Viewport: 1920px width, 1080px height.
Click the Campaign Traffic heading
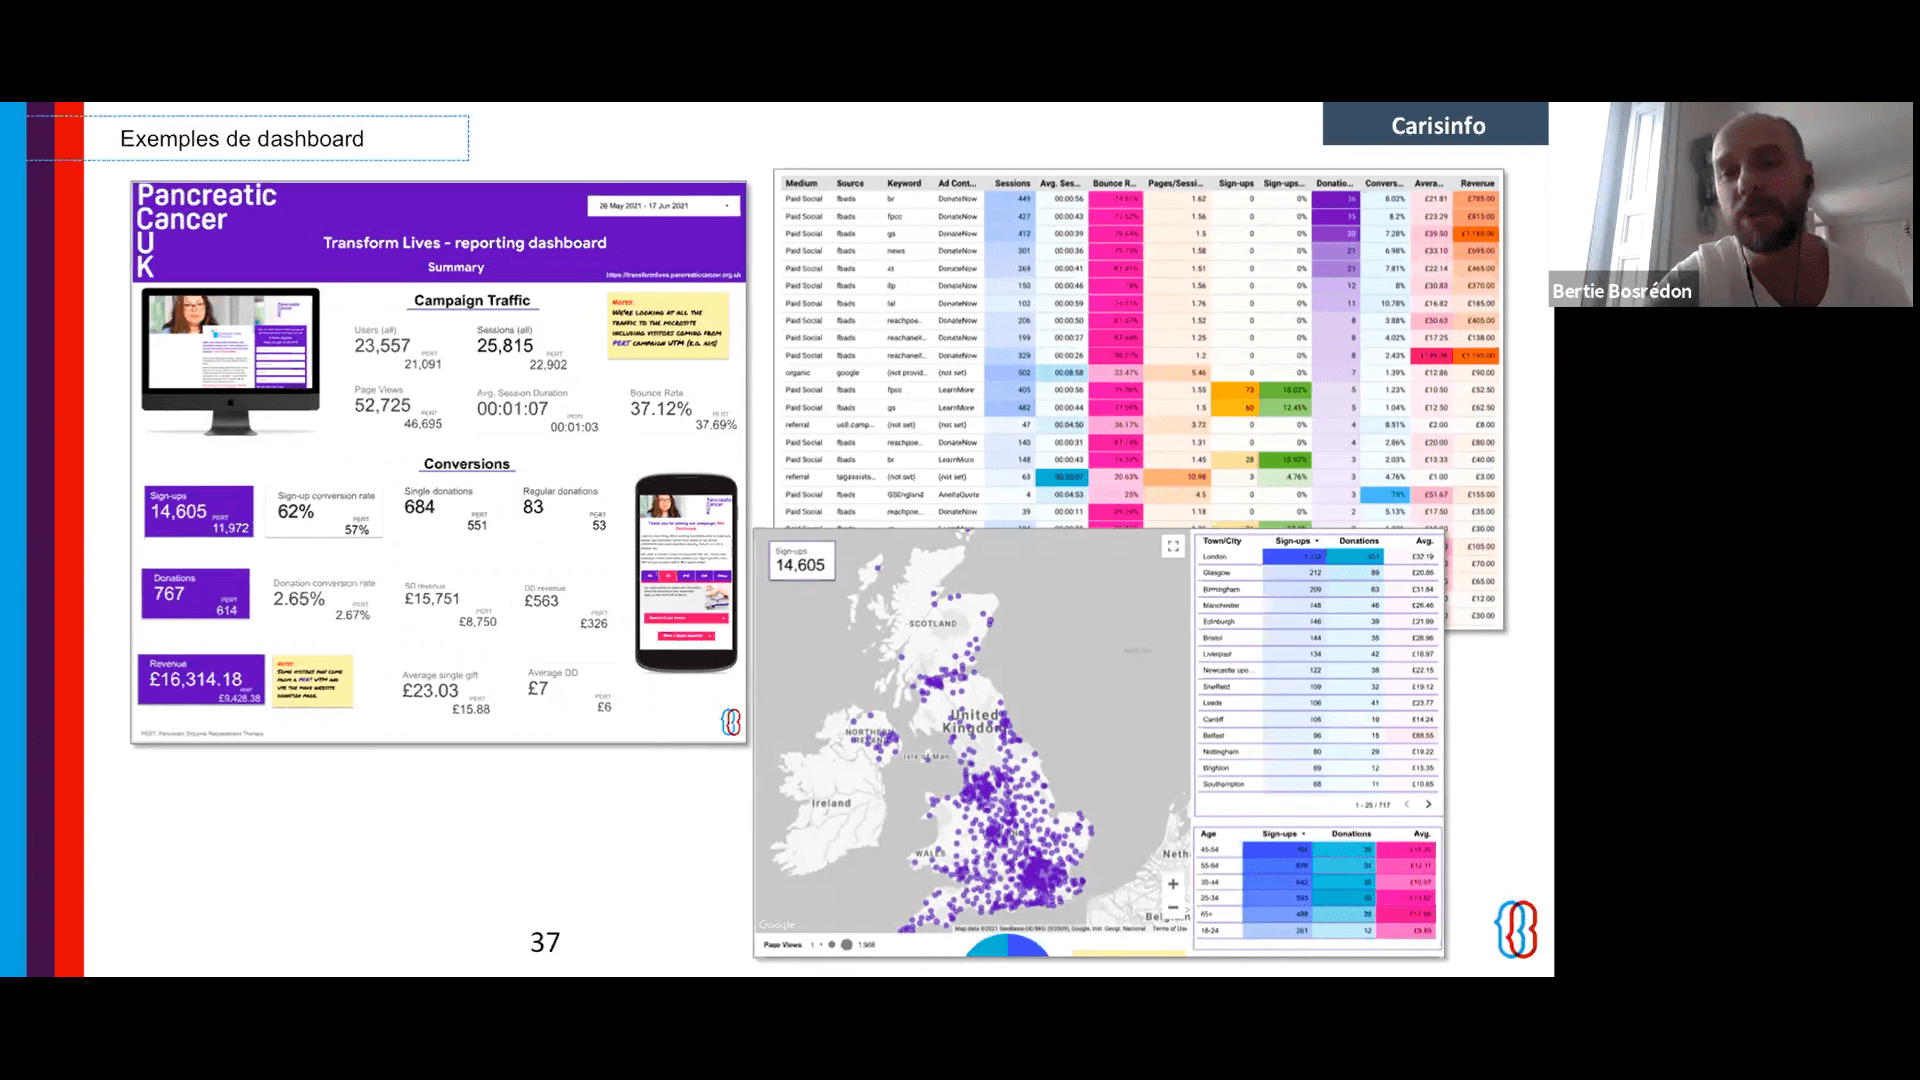[x=472, y=300]
